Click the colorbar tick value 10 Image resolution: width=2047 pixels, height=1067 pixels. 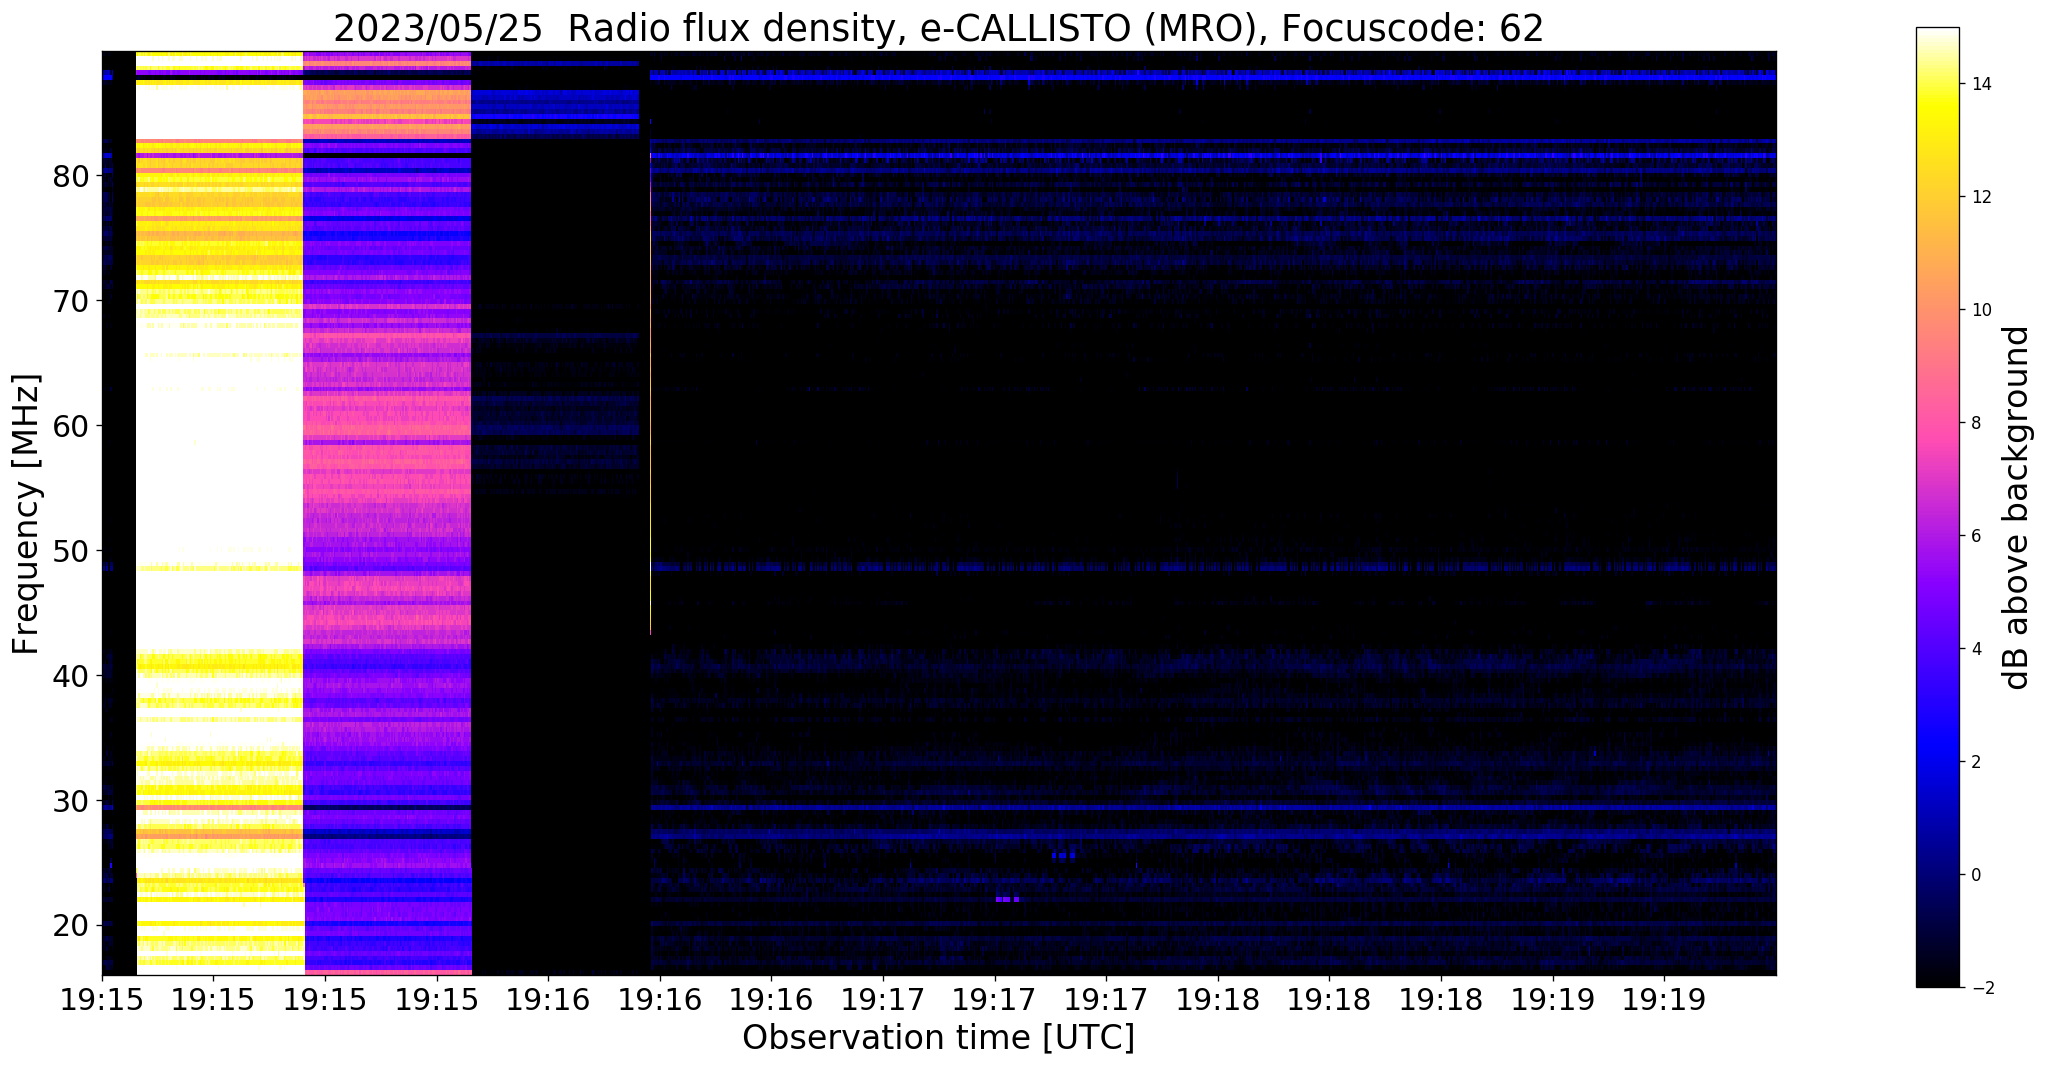point(1980,310)
